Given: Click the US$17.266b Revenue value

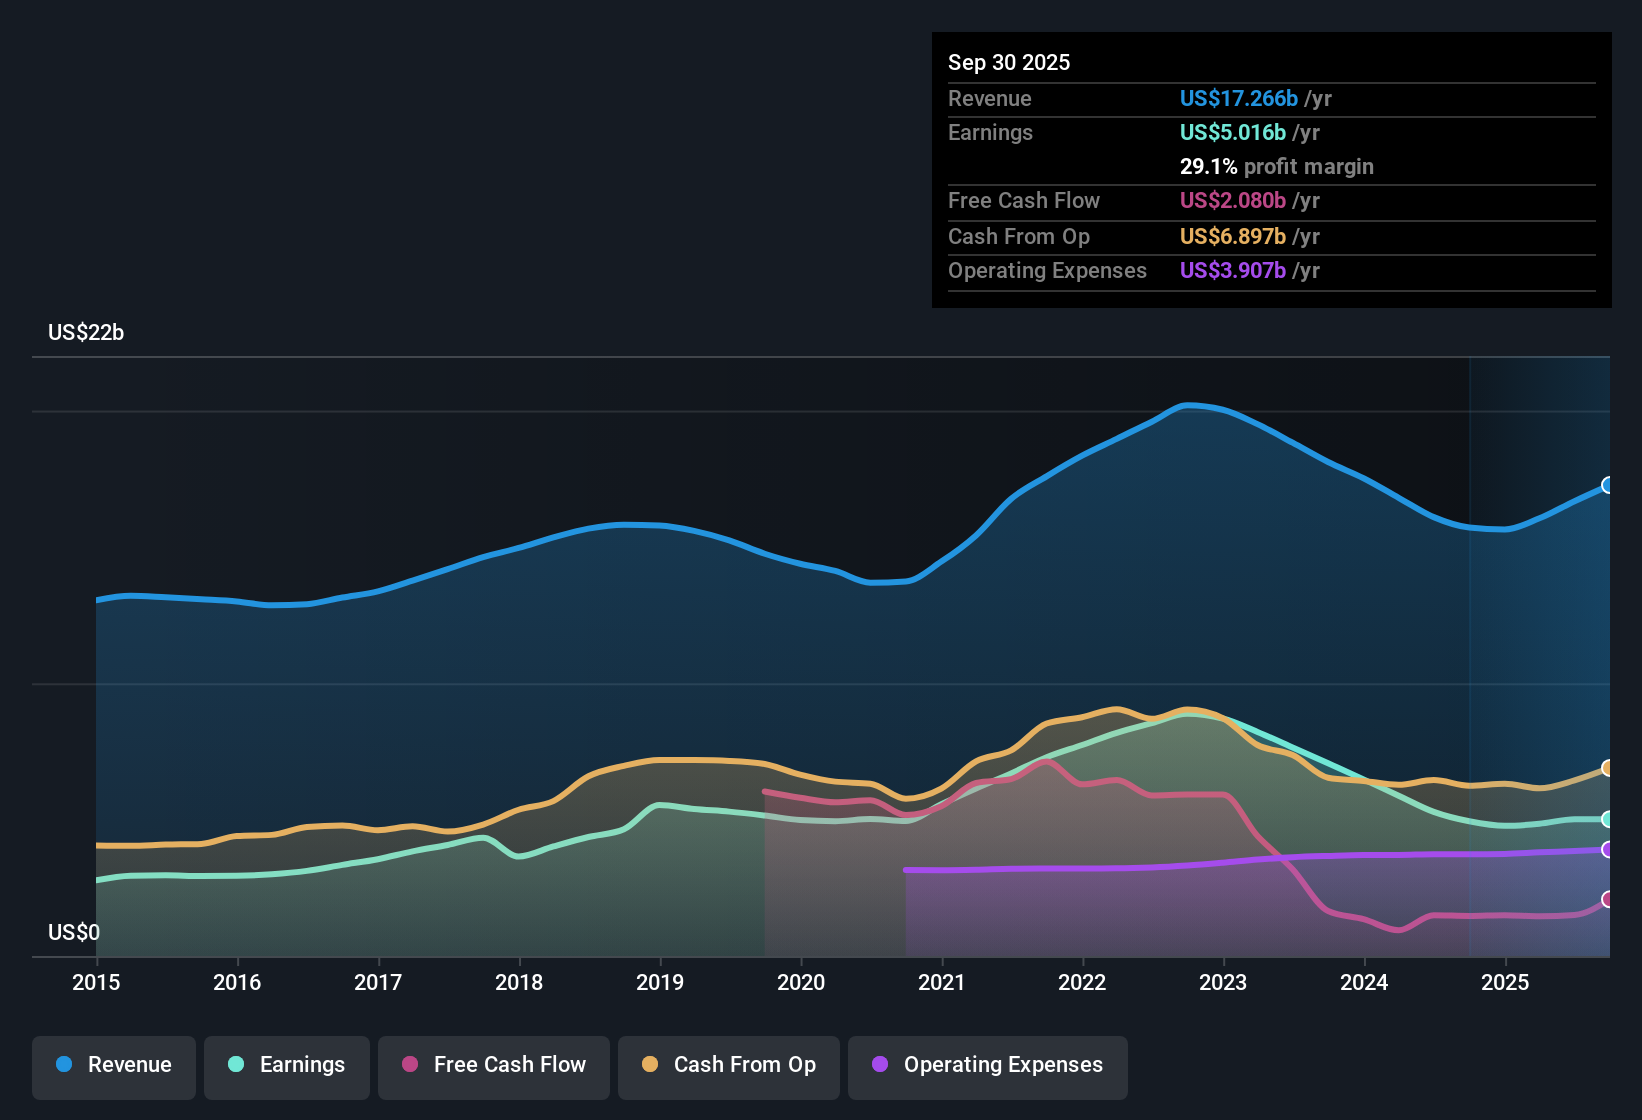Looking at the screenshot, I should (1238, 98).
